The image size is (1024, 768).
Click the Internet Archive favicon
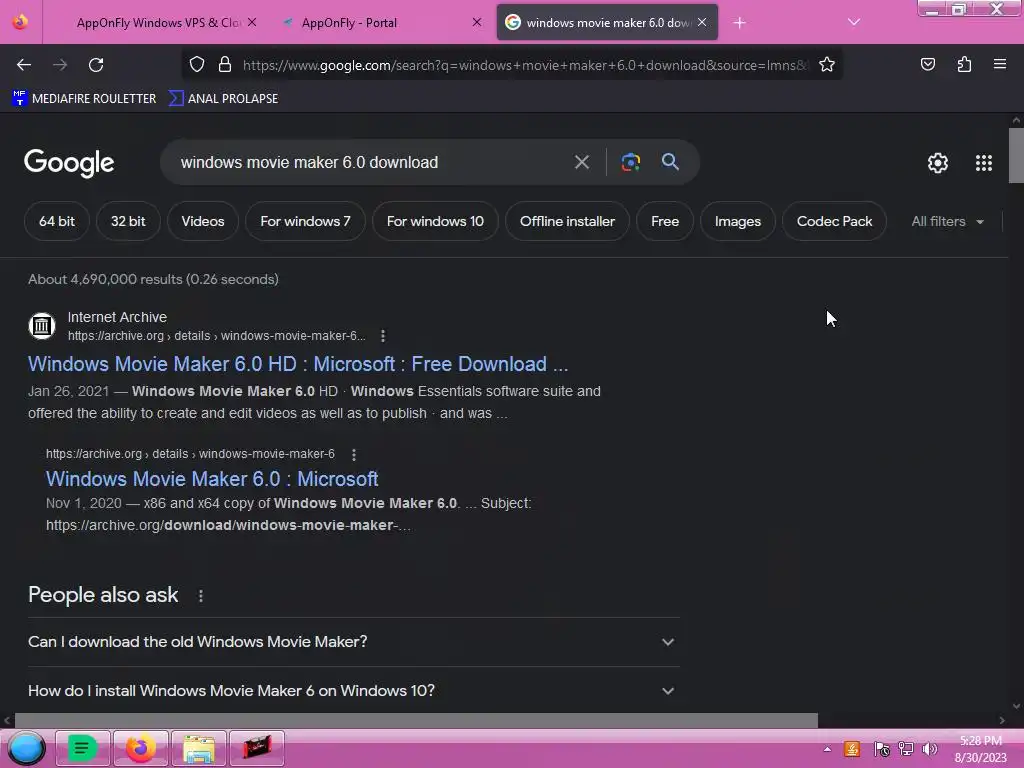(42, 325)
